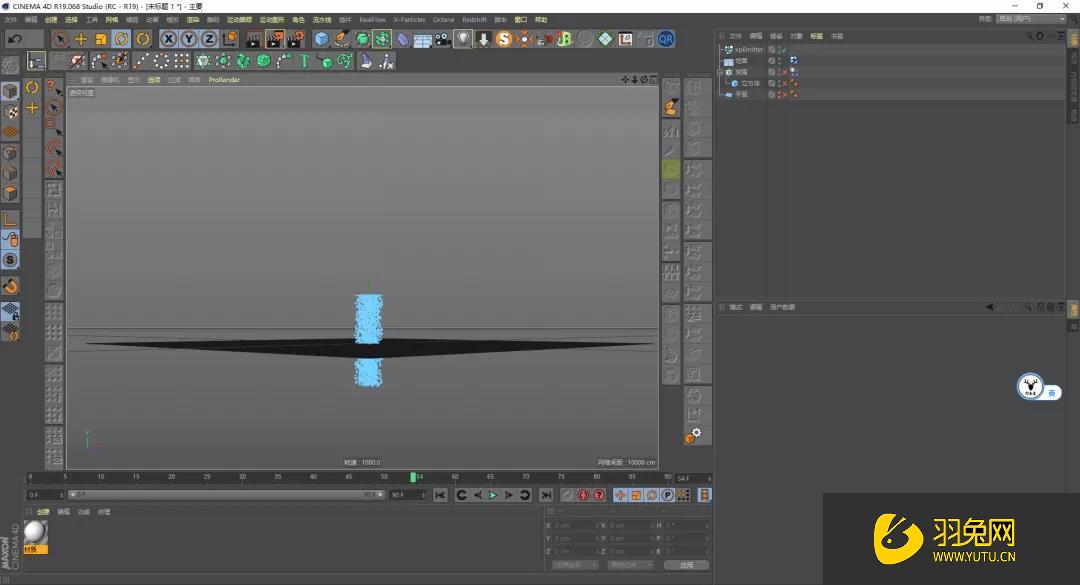Image resolution: width=1080 pixels, height=585 pixels.
Task: Click the Camera icon in the toolbar
Action: coord(441,39)
